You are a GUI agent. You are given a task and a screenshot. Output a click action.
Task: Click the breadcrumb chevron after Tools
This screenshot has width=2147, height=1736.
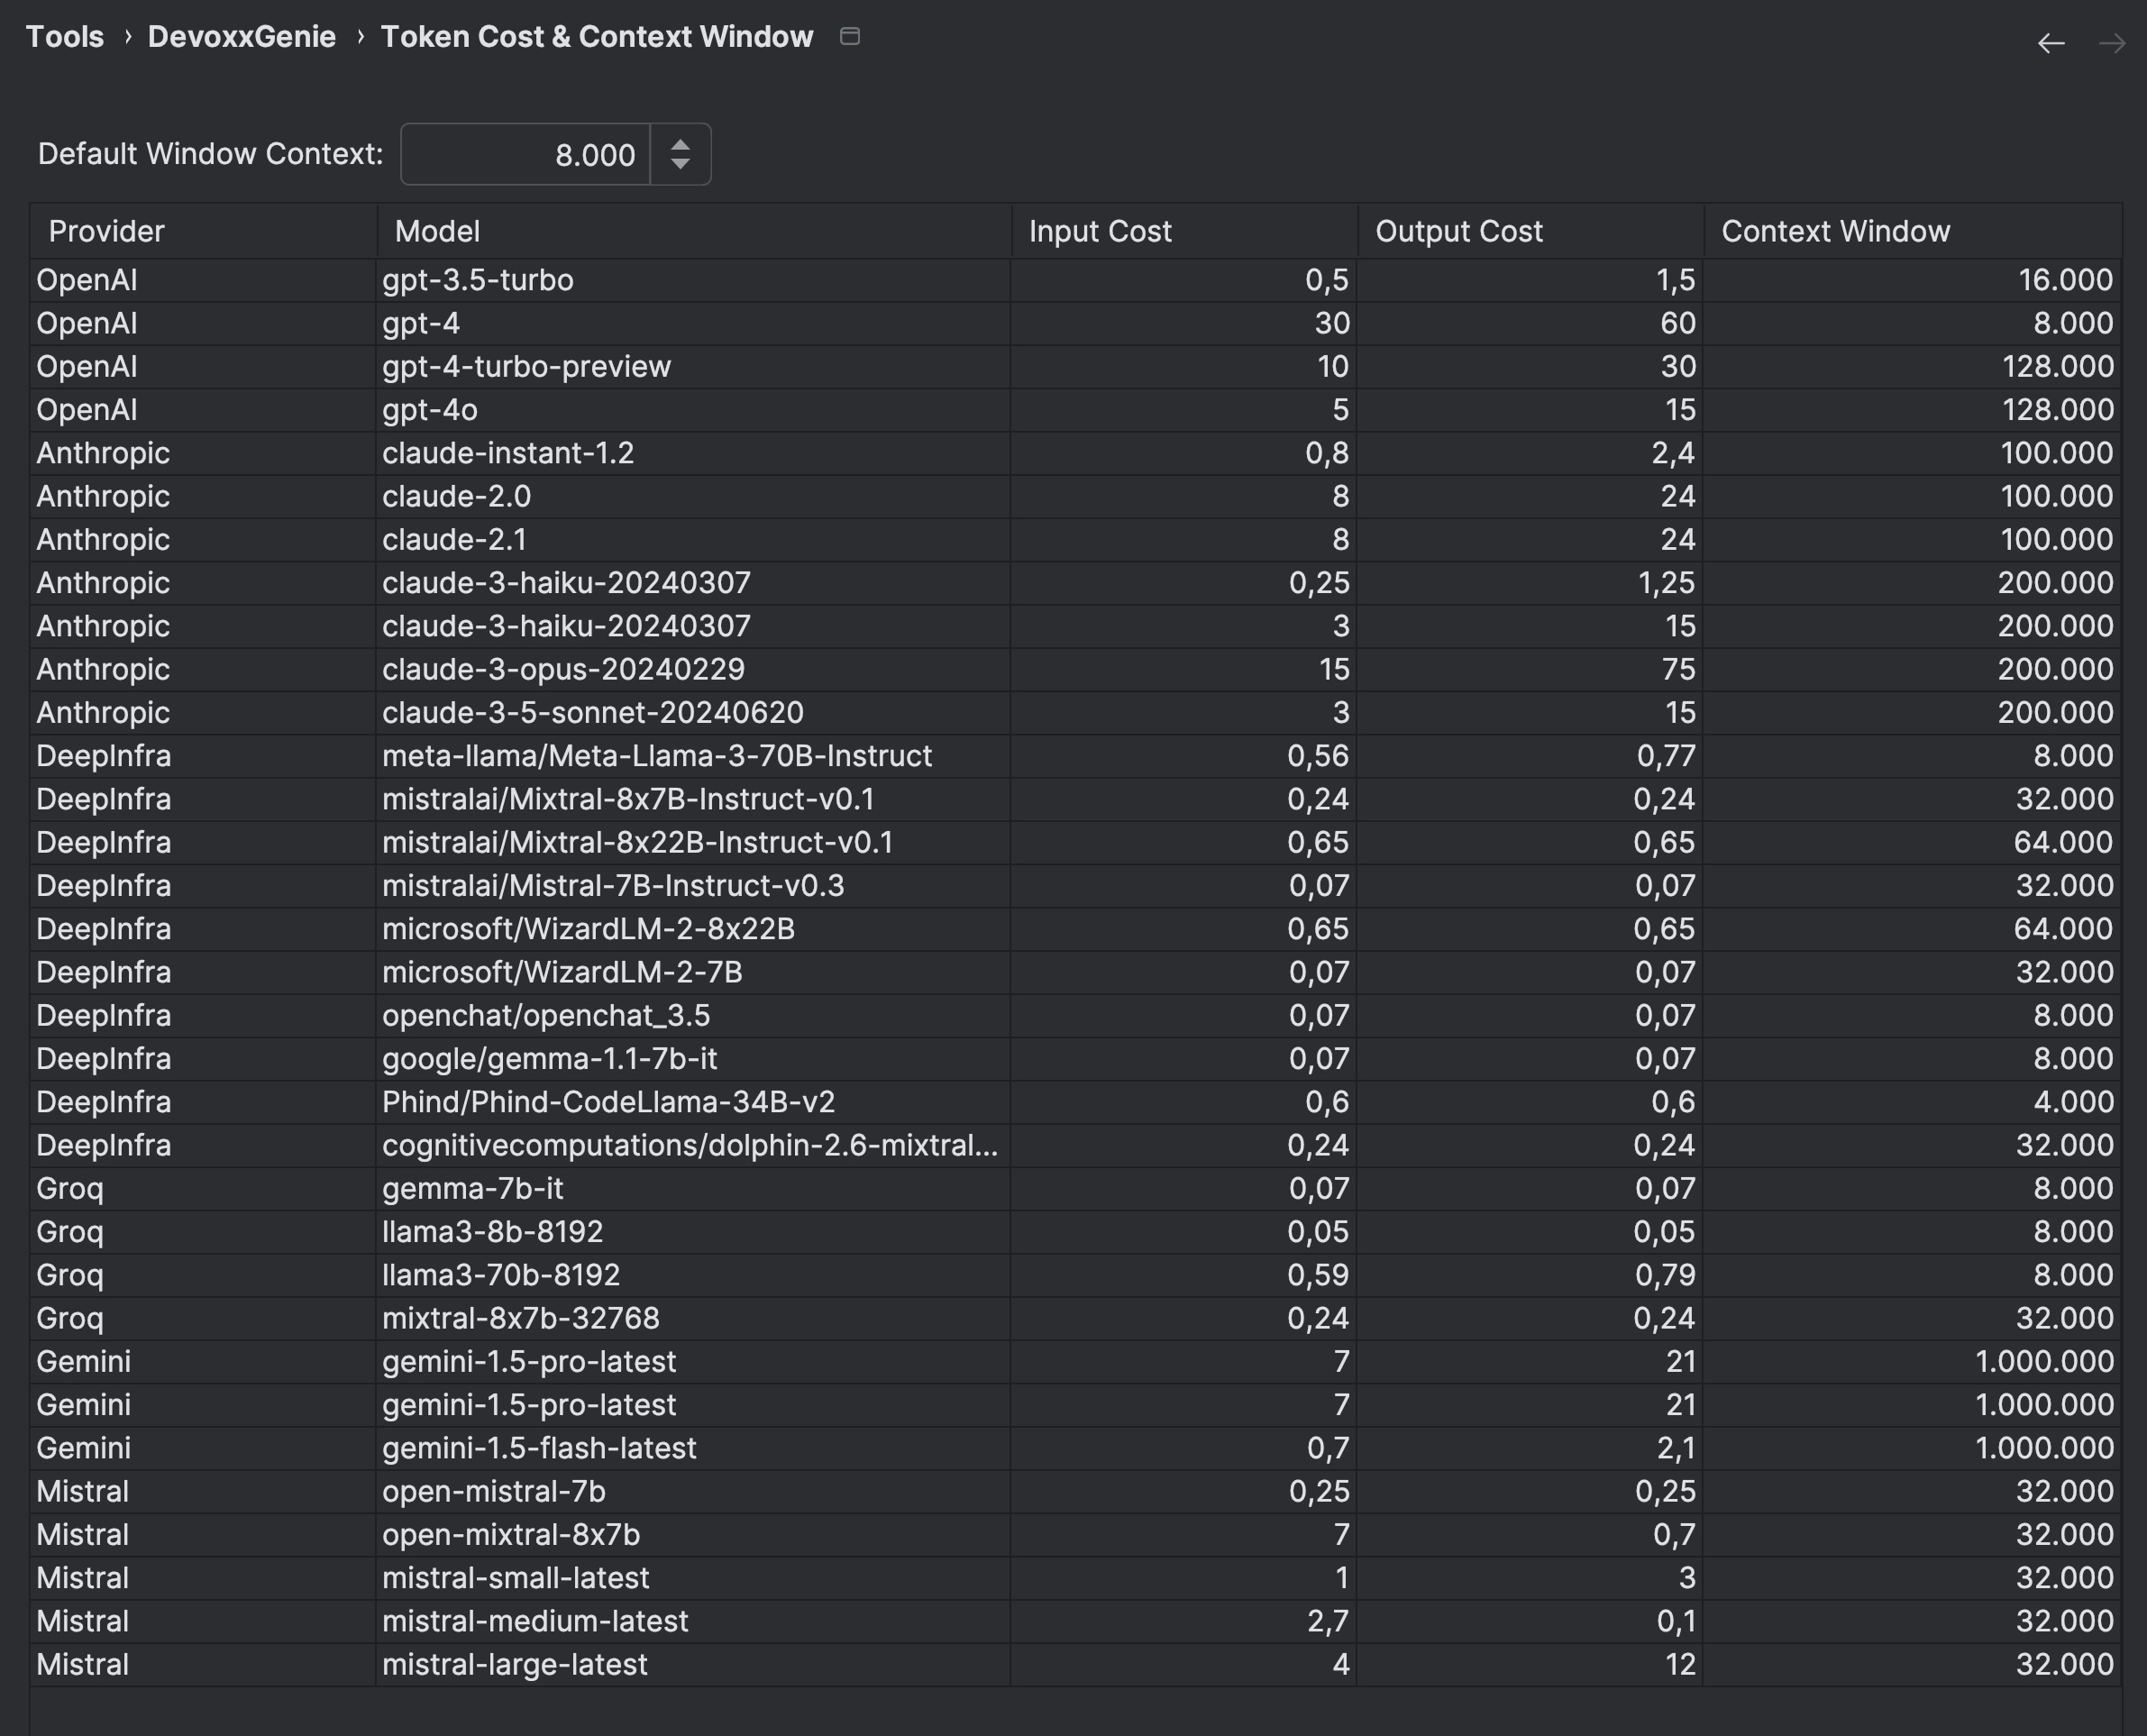[x=127, y=36]
